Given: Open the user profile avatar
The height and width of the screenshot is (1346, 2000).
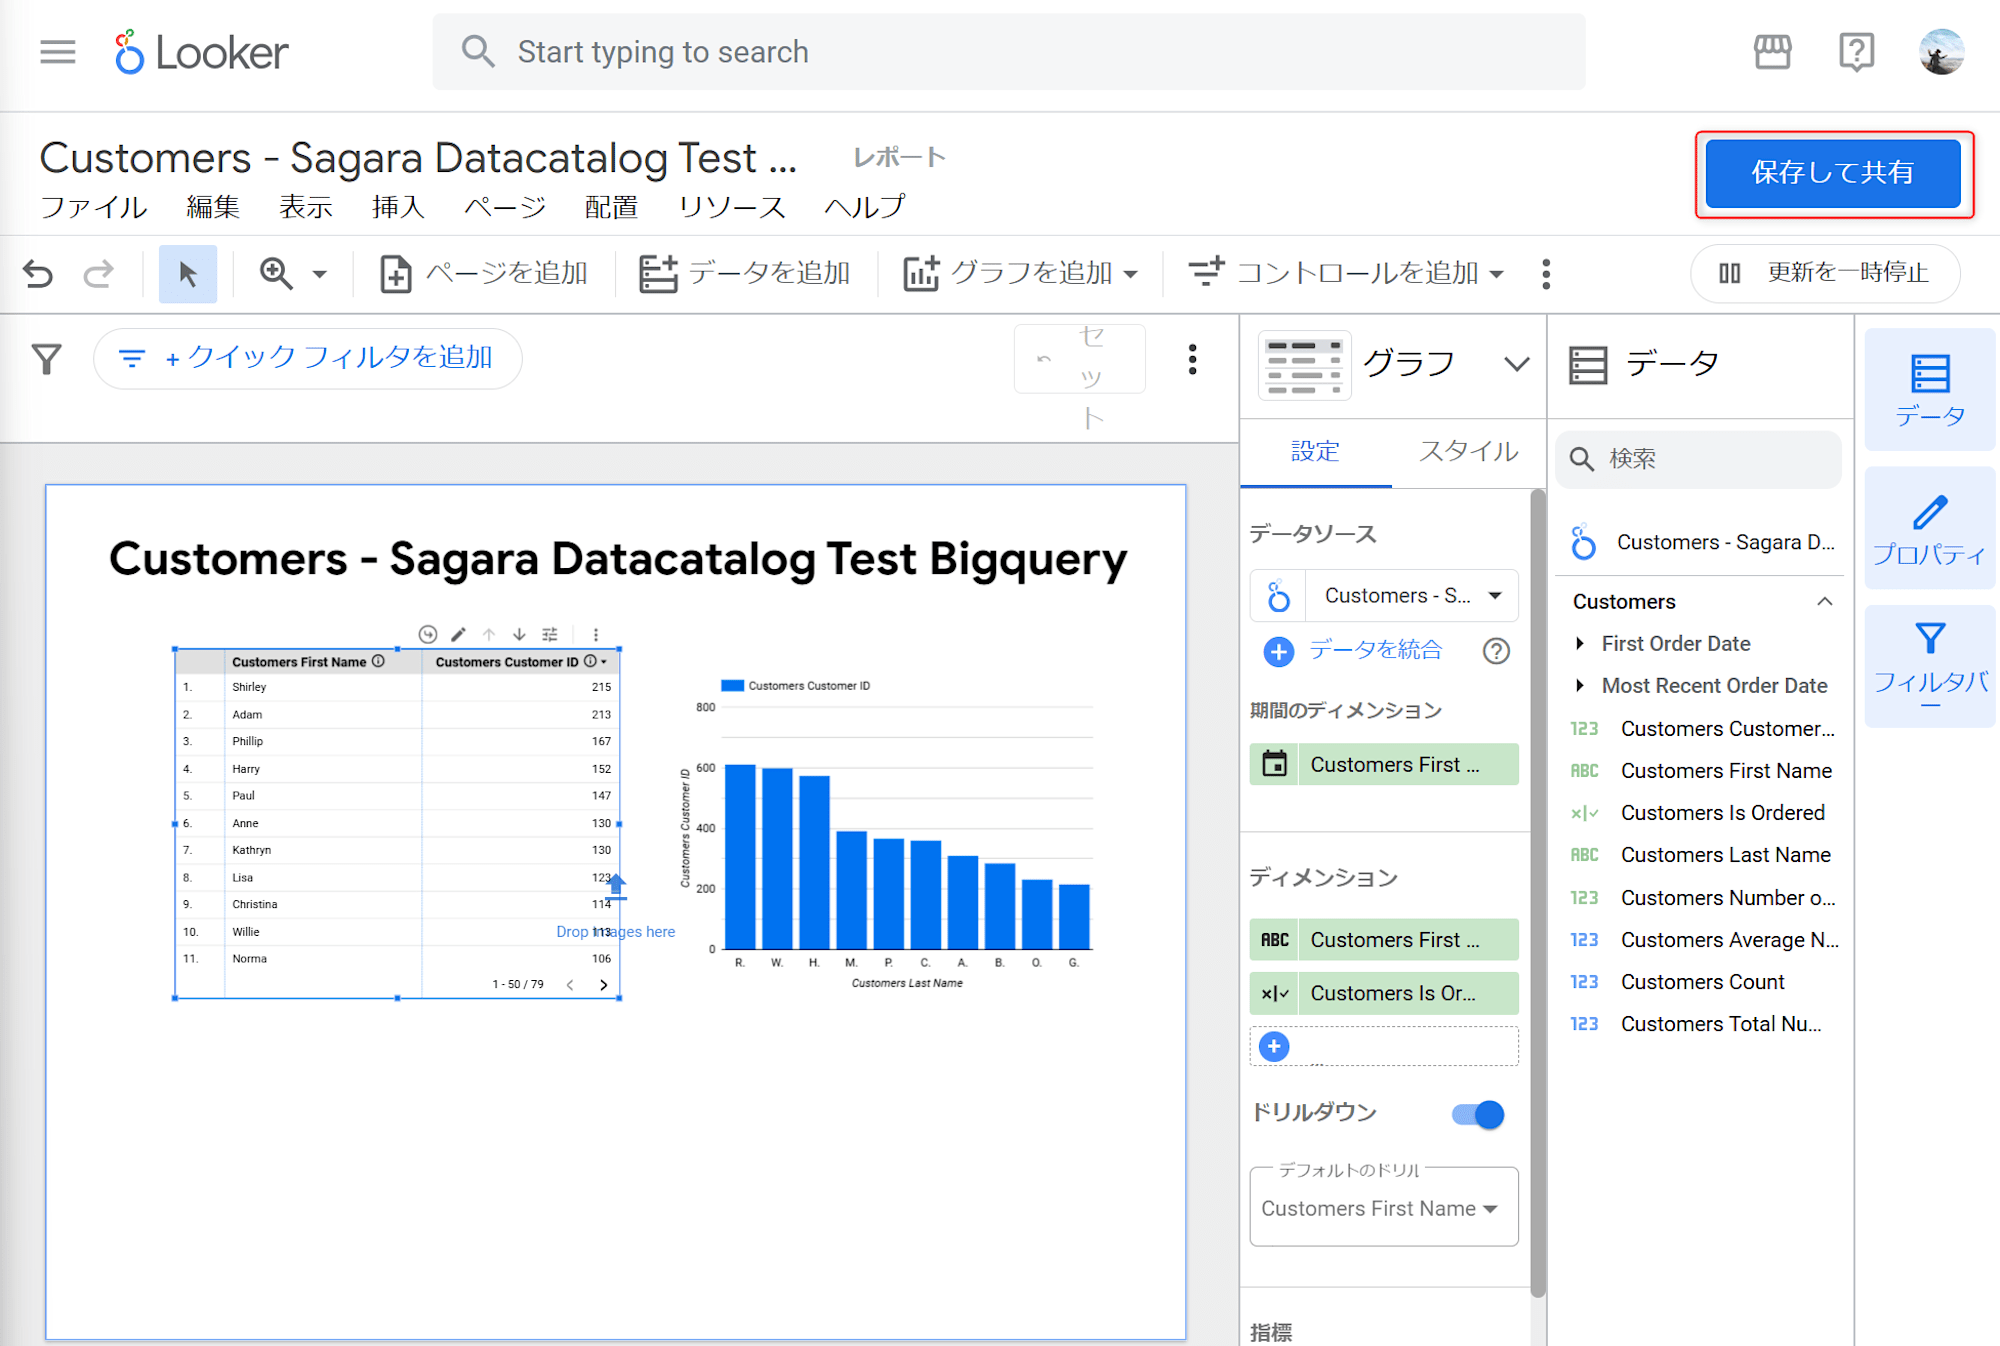Looking at the screenshot, I should click(1941, 51).
